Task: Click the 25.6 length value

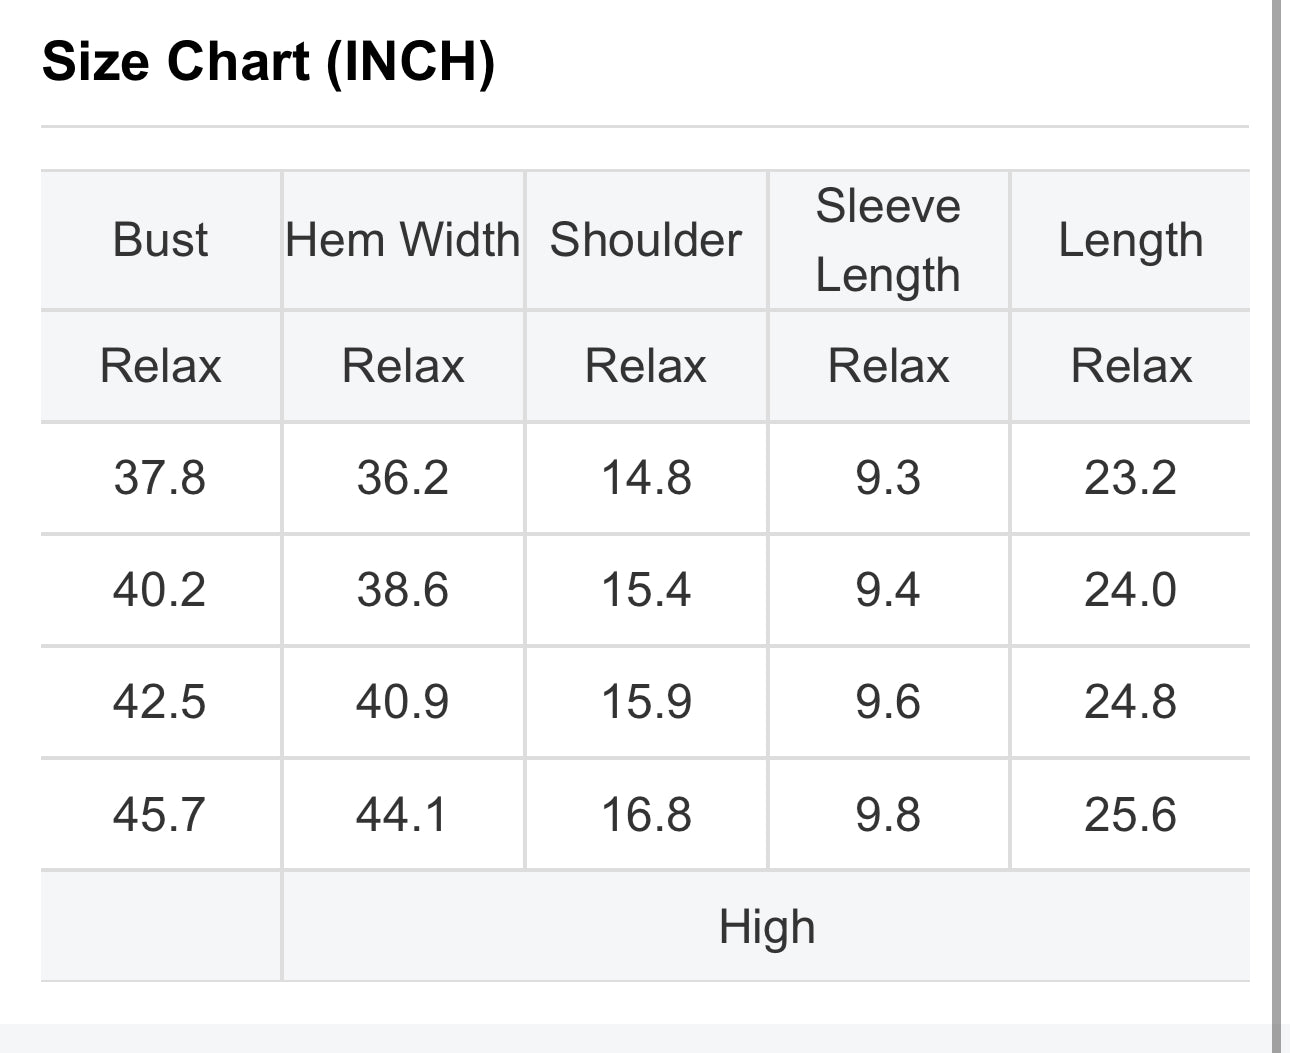Action: pos(1130,814)
